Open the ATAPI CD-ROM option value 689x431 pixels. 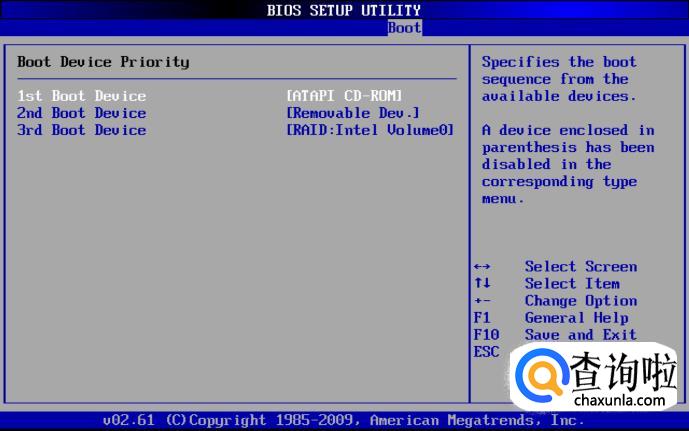coord(344,96)
